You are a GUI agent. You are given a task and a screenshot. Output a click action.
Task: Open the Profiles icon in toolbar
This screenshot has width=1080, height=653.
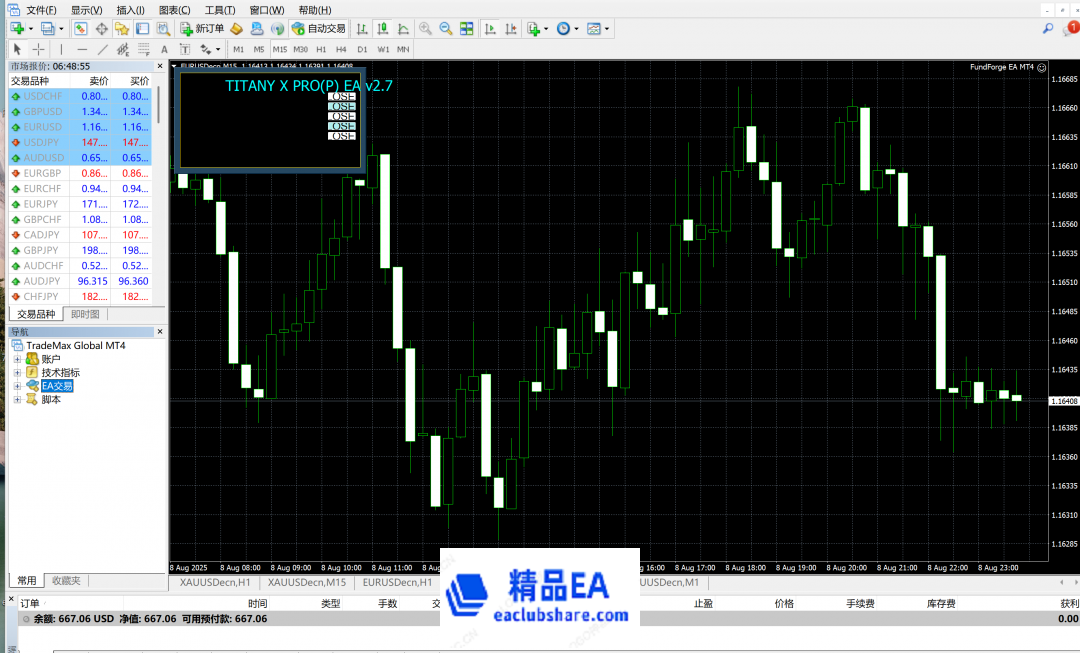[47, 28]
